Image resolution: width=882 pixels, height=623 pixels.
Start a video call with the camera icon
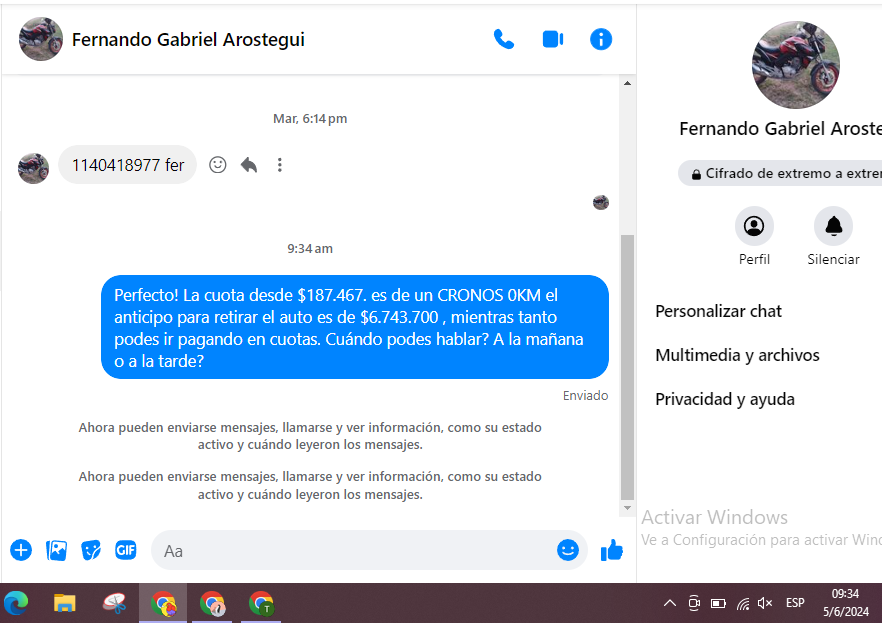click(x=553, y=39)
